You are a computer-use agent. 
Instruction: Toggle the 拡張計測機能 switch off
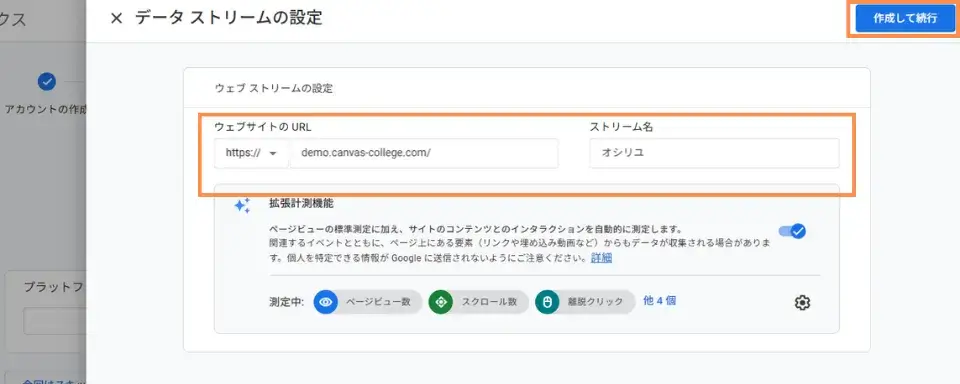(792, 231)
